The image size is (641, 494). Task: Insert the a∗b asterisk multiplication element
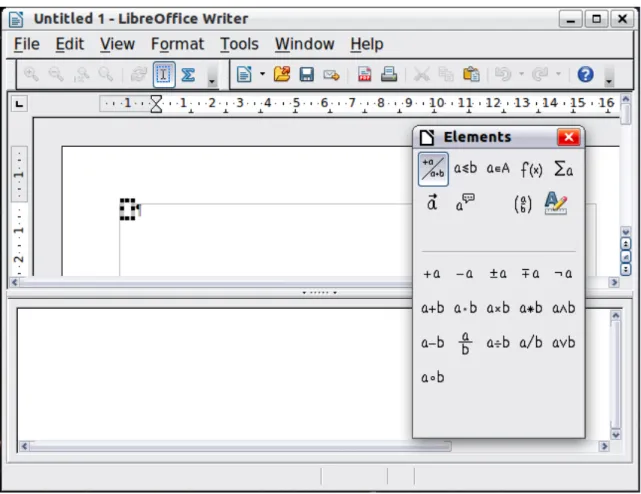click(x=531, y=308)
